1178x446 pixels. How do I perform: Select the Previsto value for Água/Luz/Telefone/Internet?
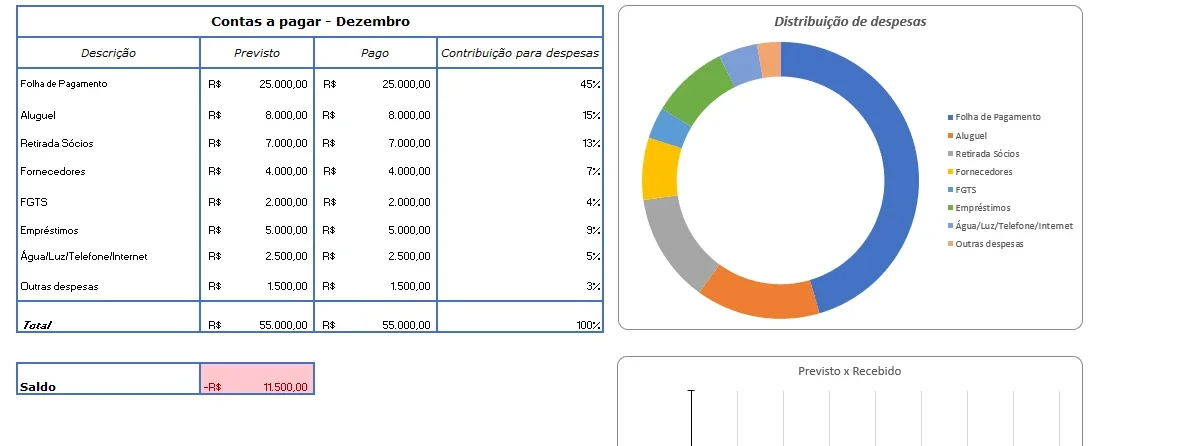(x=257, y=257)
